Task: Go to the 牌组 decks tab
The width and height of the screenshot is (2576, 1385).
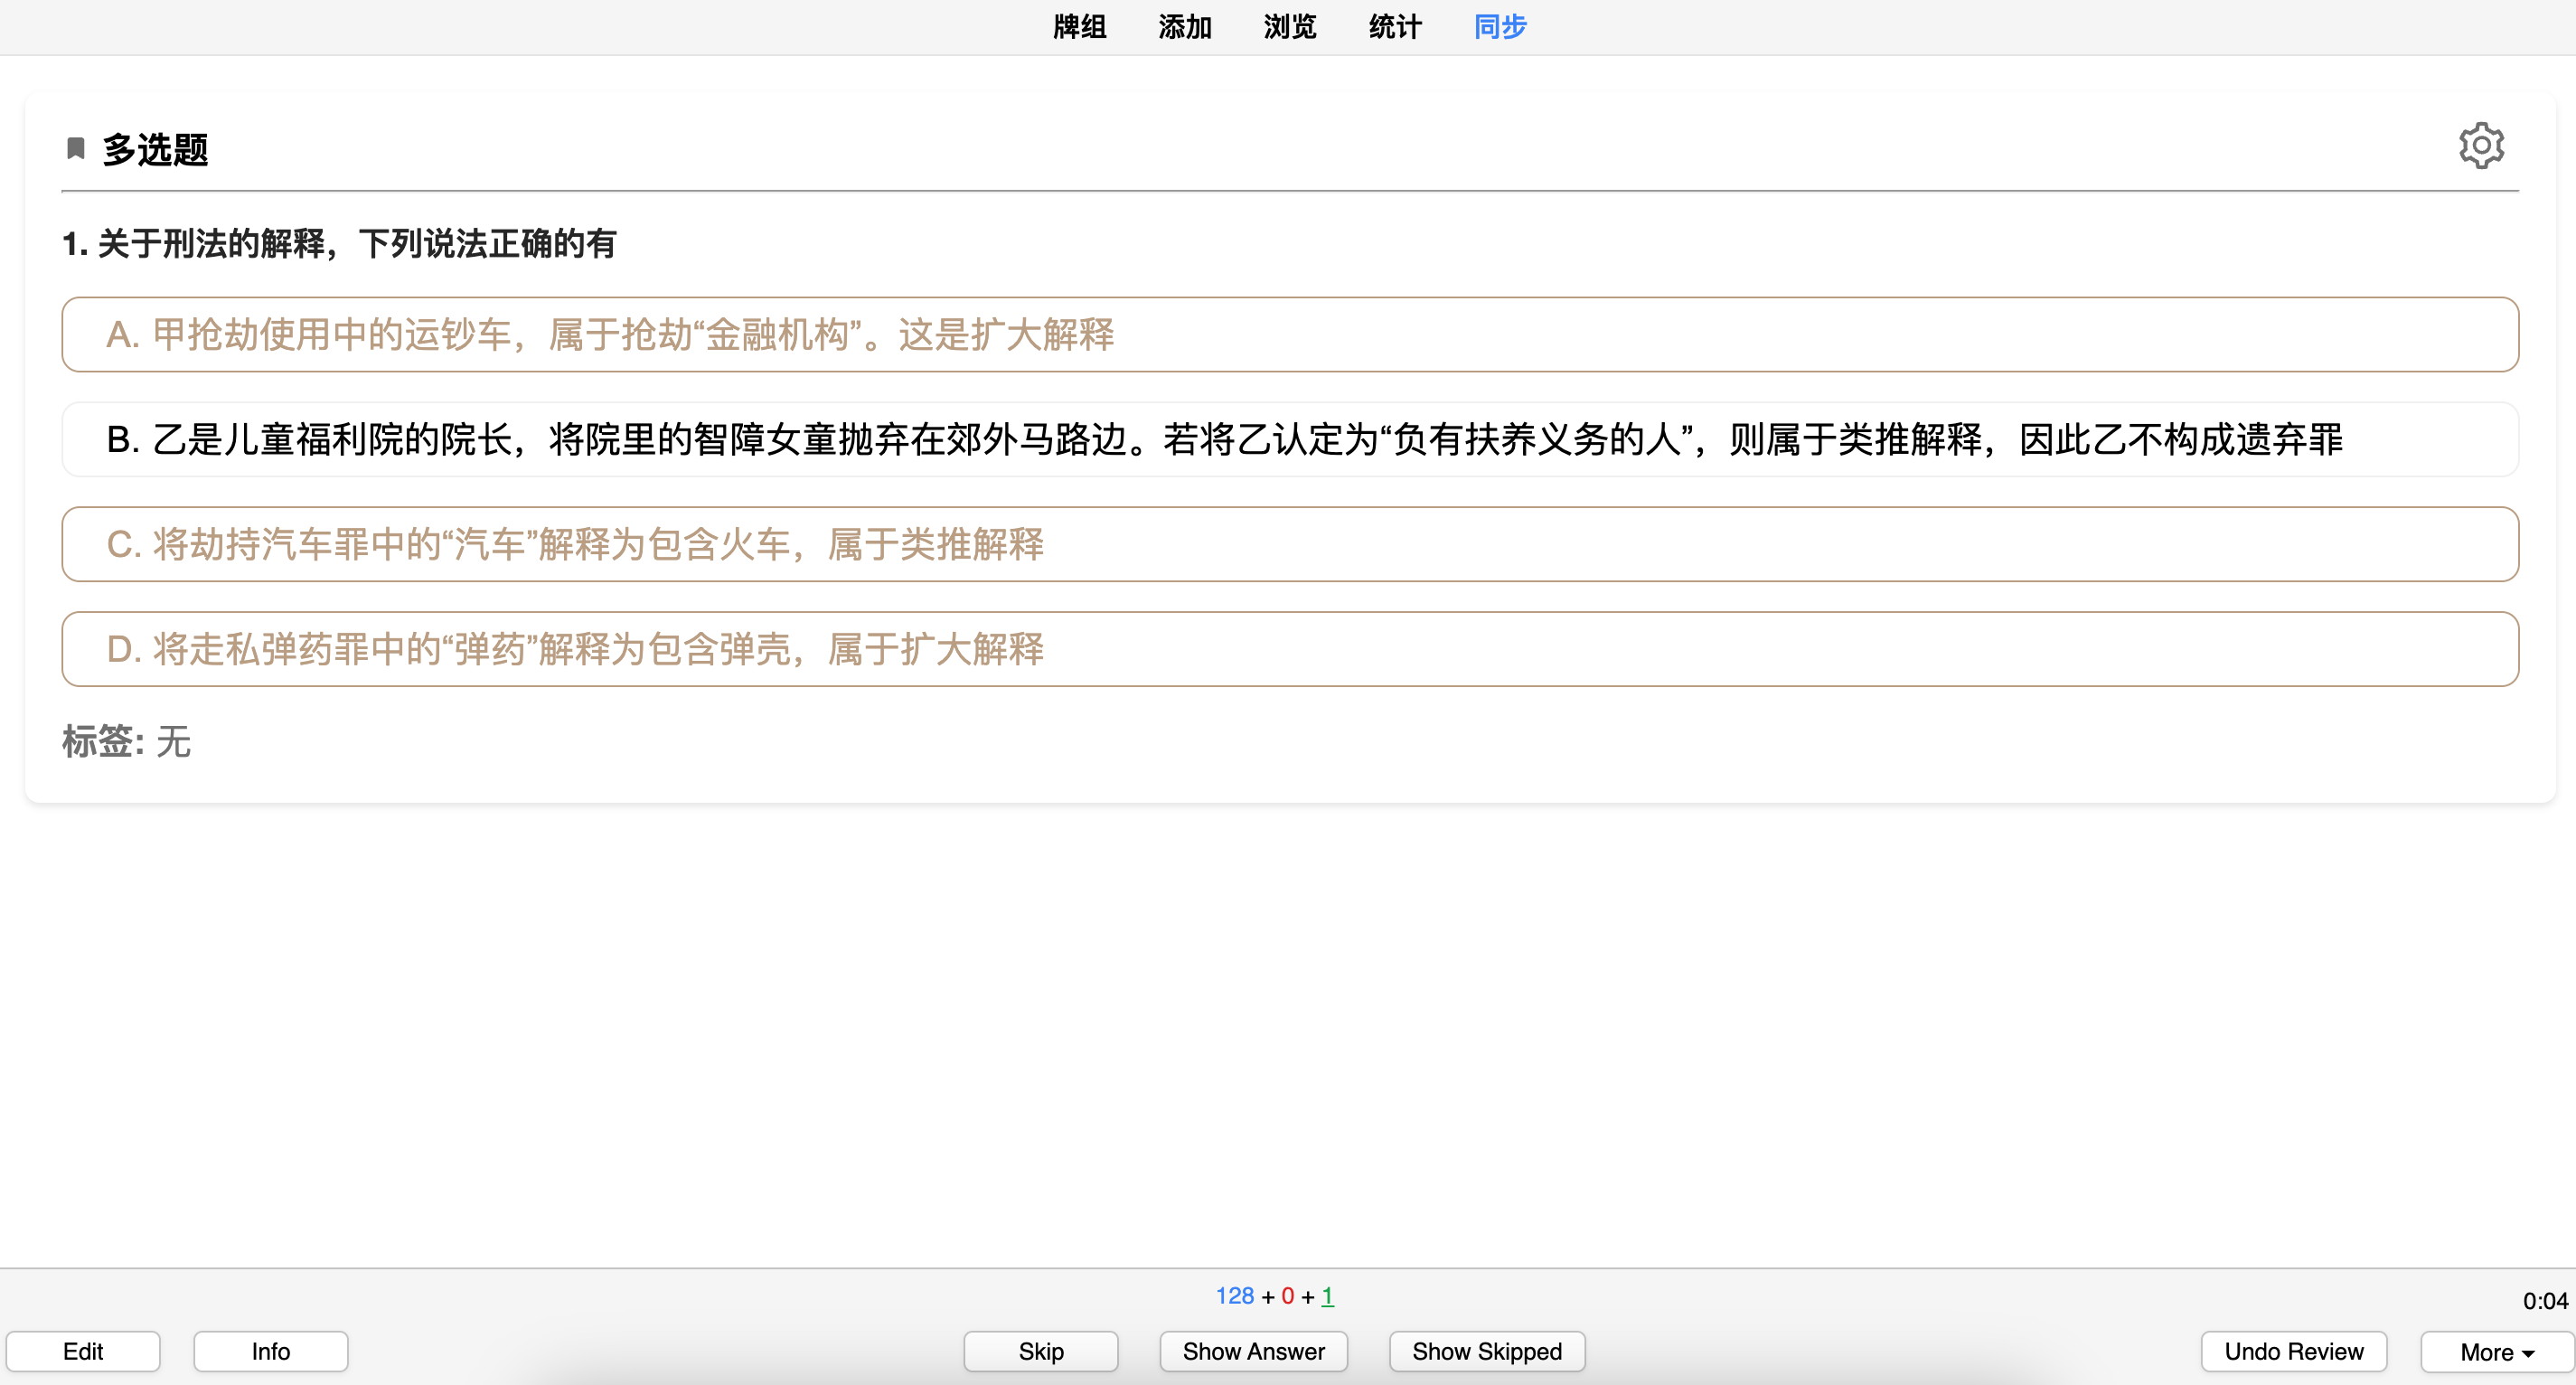Action: point(1079,27)
